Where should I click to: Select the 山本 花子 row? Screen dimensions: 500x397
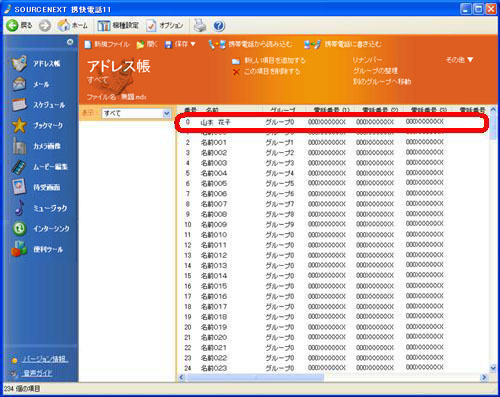coord(331,122)
